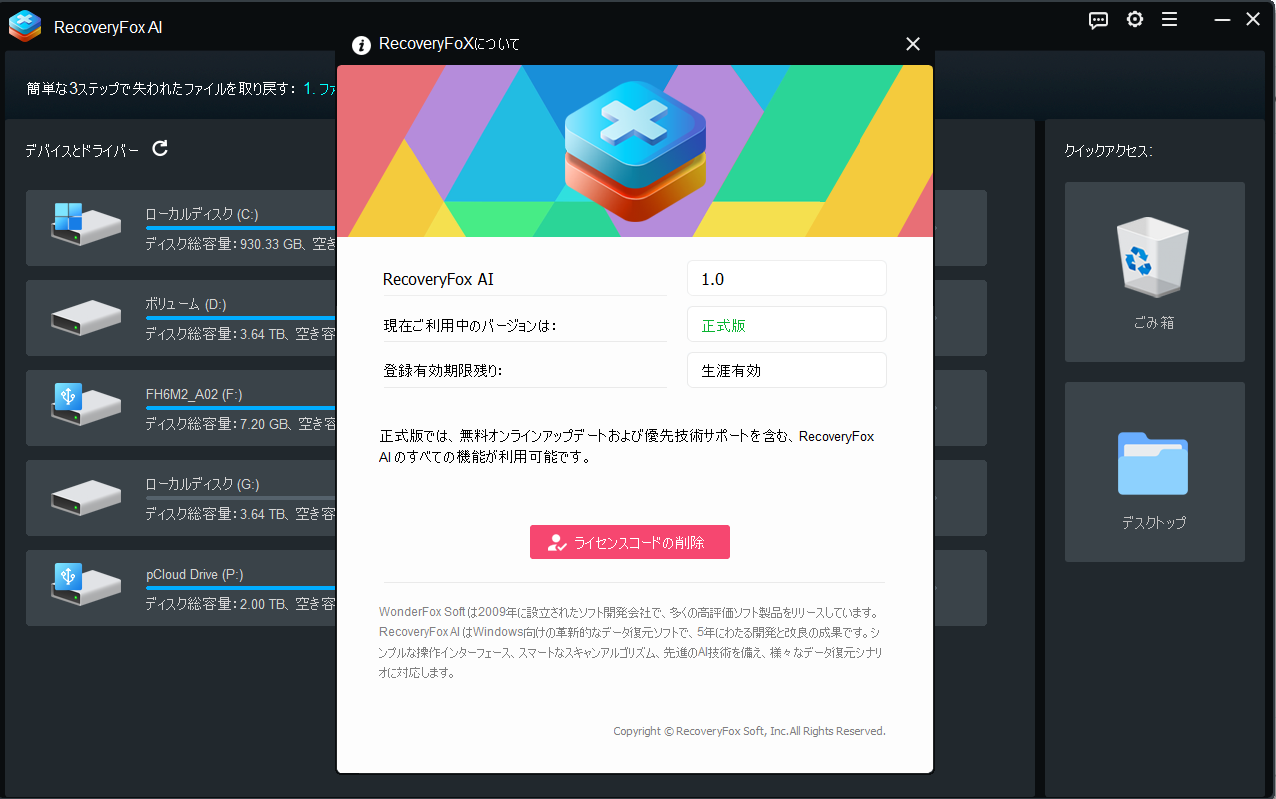The image size is (1276, 799).
Task: Click the デスクトップ label
Action: (1153, 523)
